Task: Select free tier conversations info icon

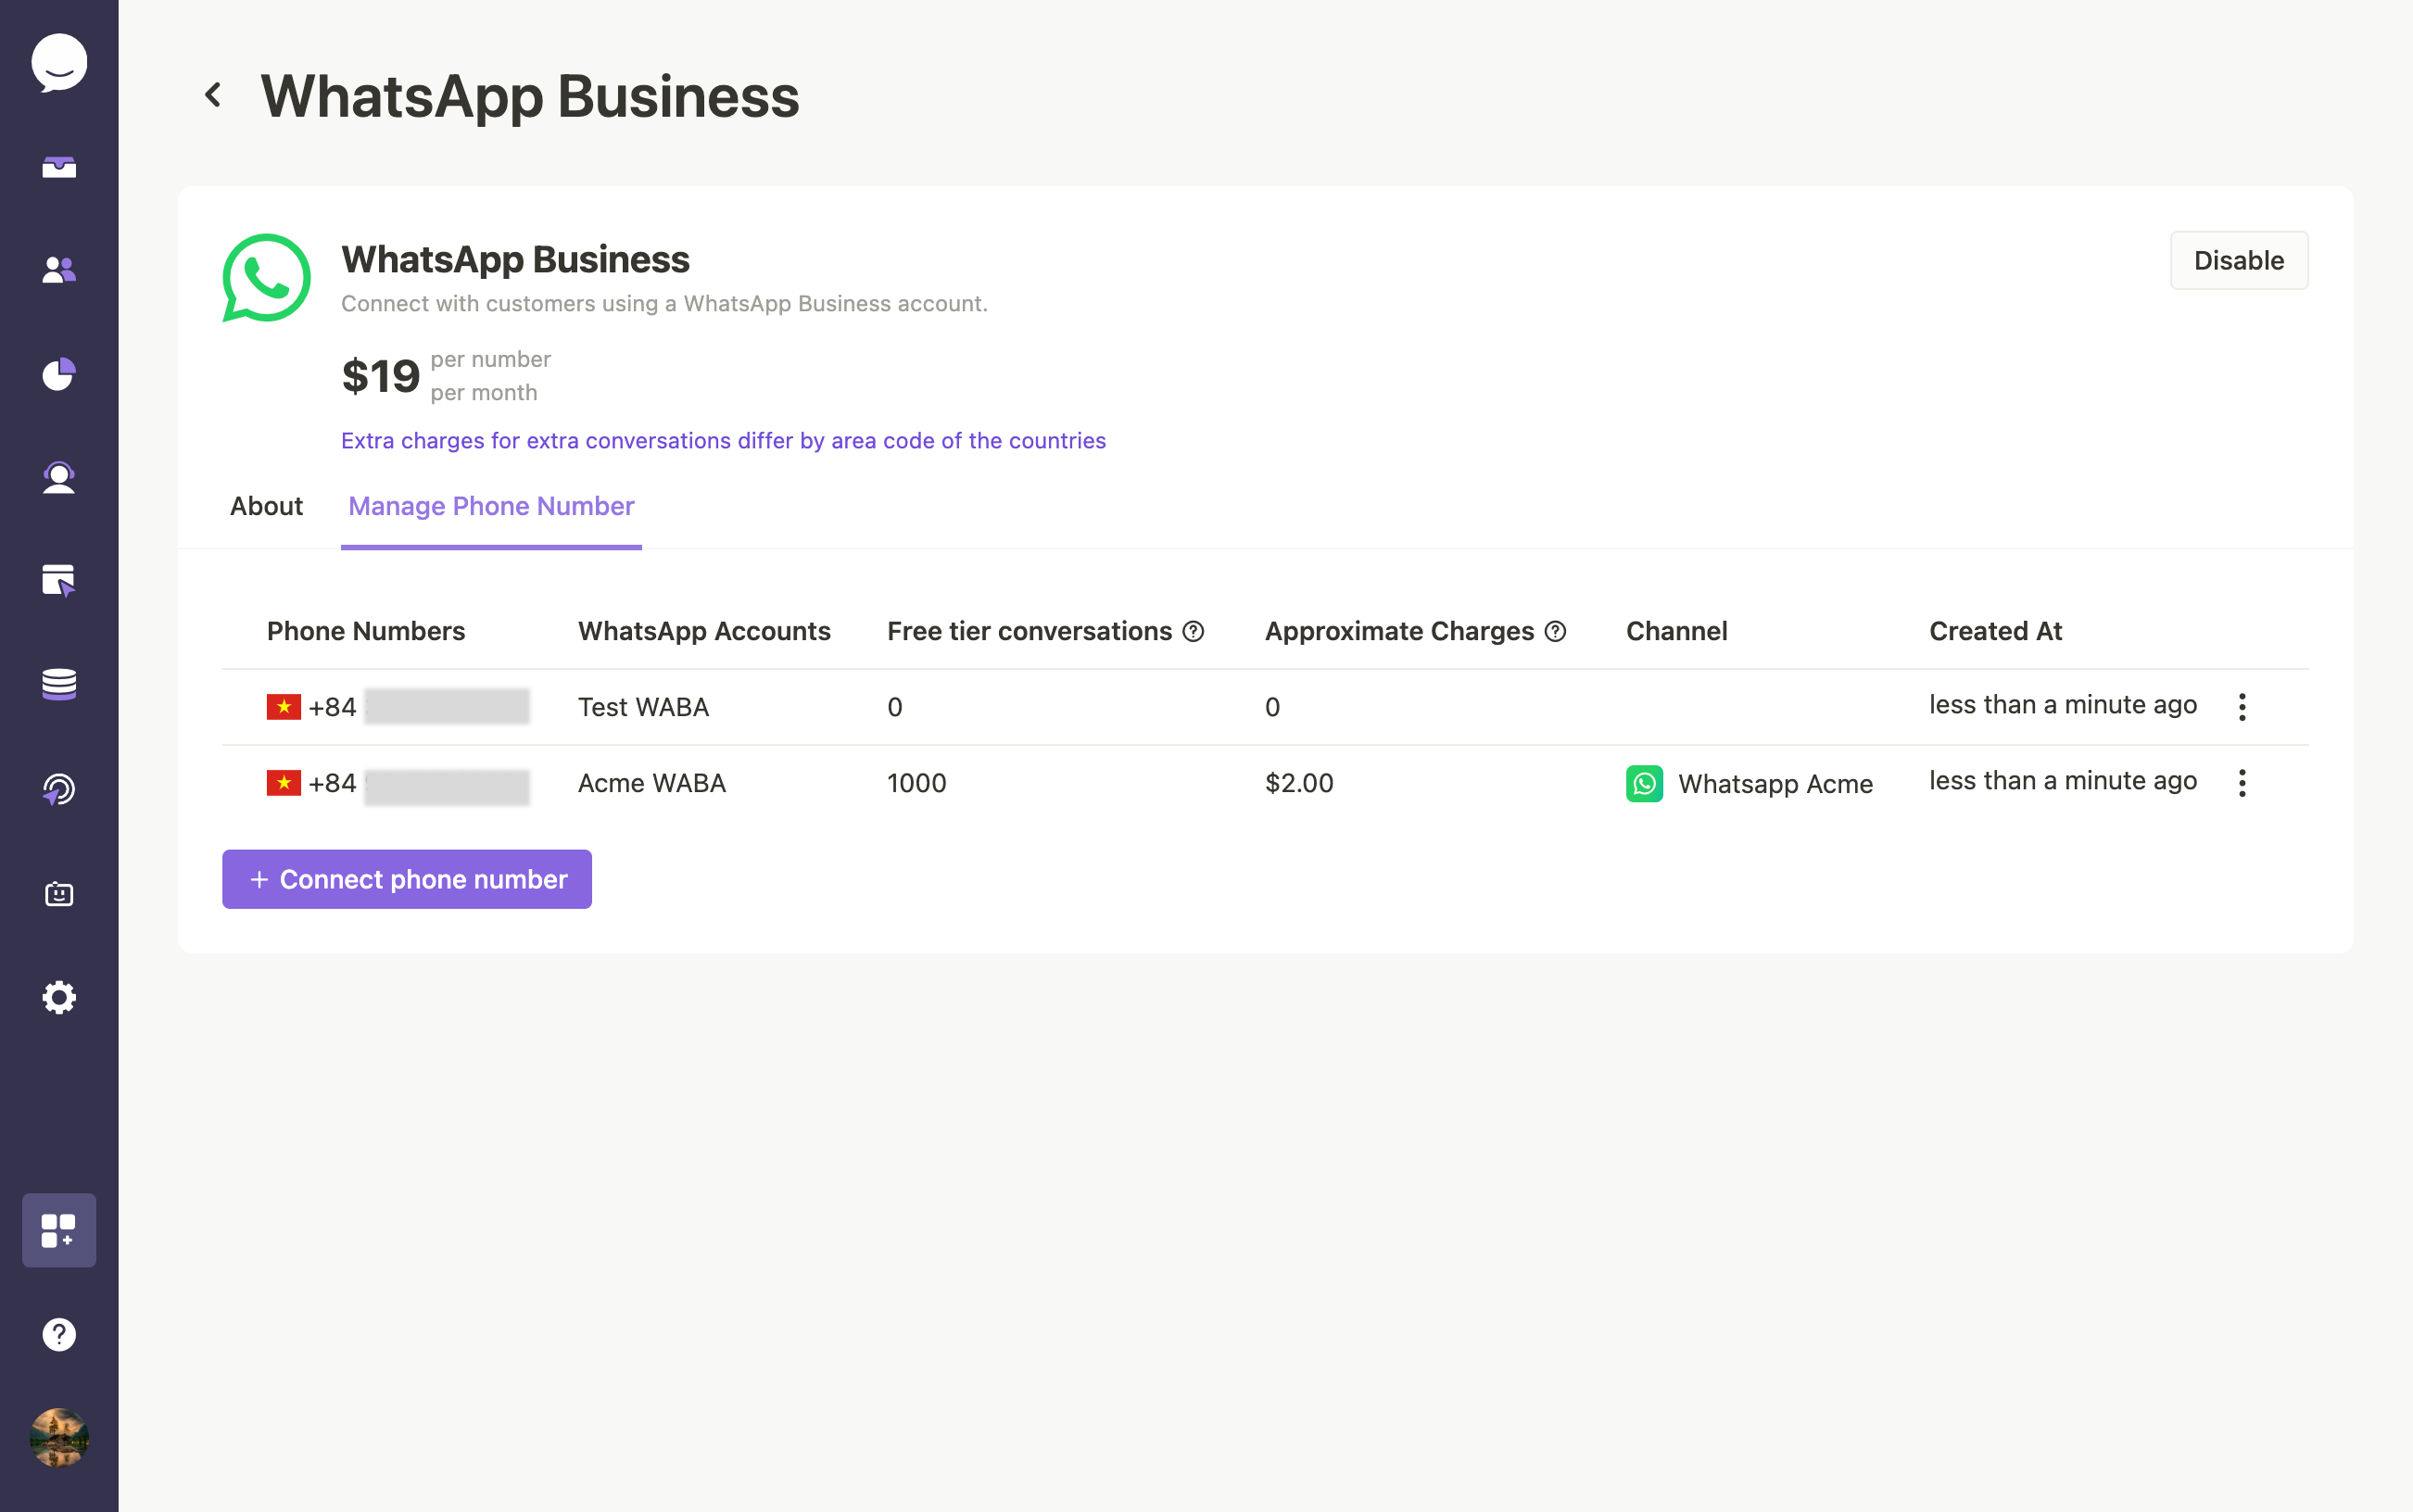Action: coord(1194,631)
